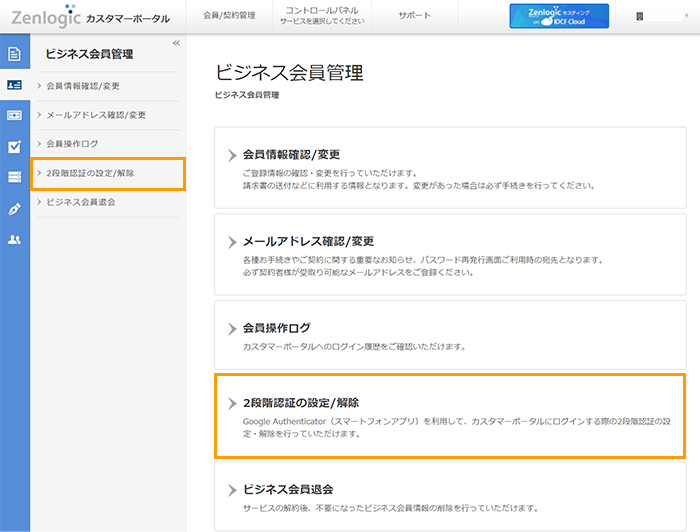700x532 pixels.
Task: Select the member ID card sidebar icon
Action: [x=15, y=85]
